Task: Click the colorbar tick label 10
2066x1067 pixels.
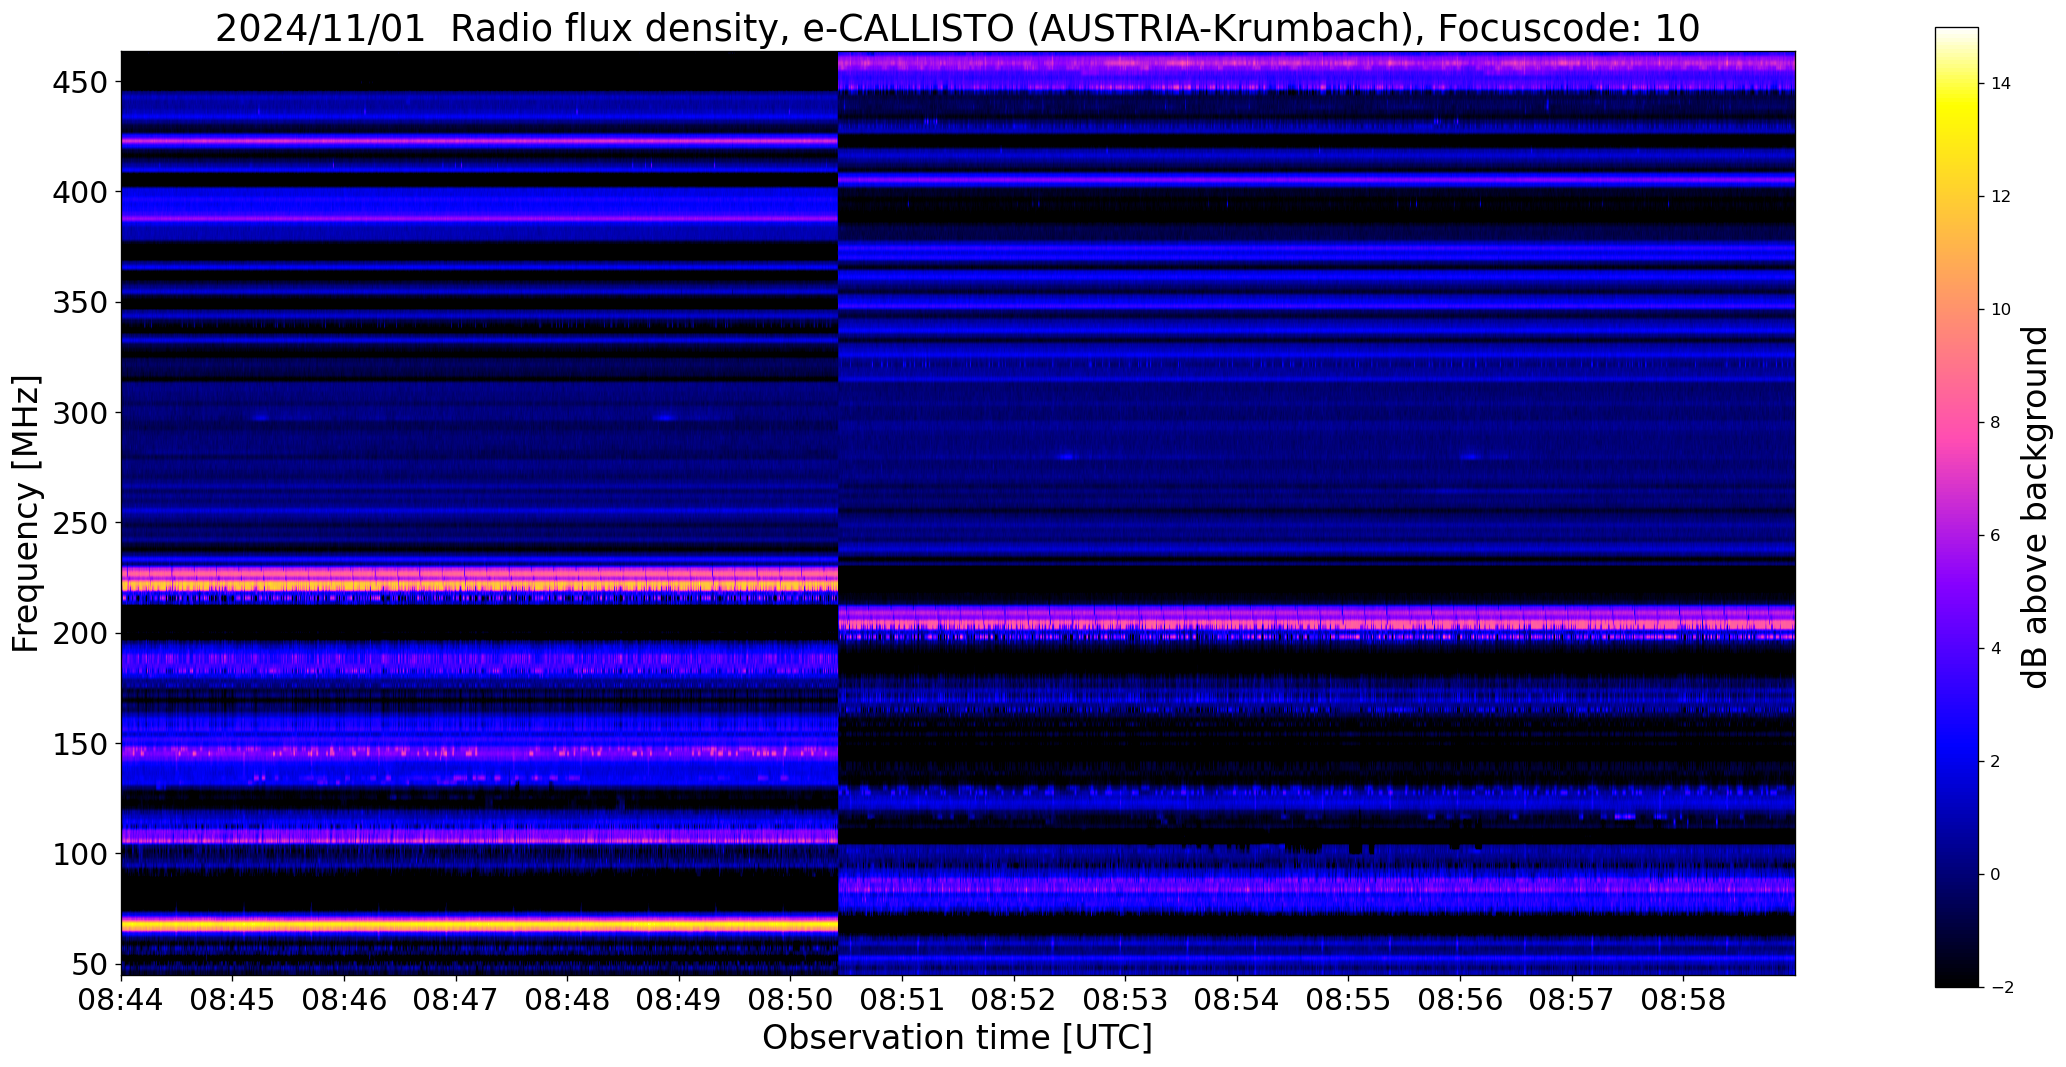Action: [2000, 310]
